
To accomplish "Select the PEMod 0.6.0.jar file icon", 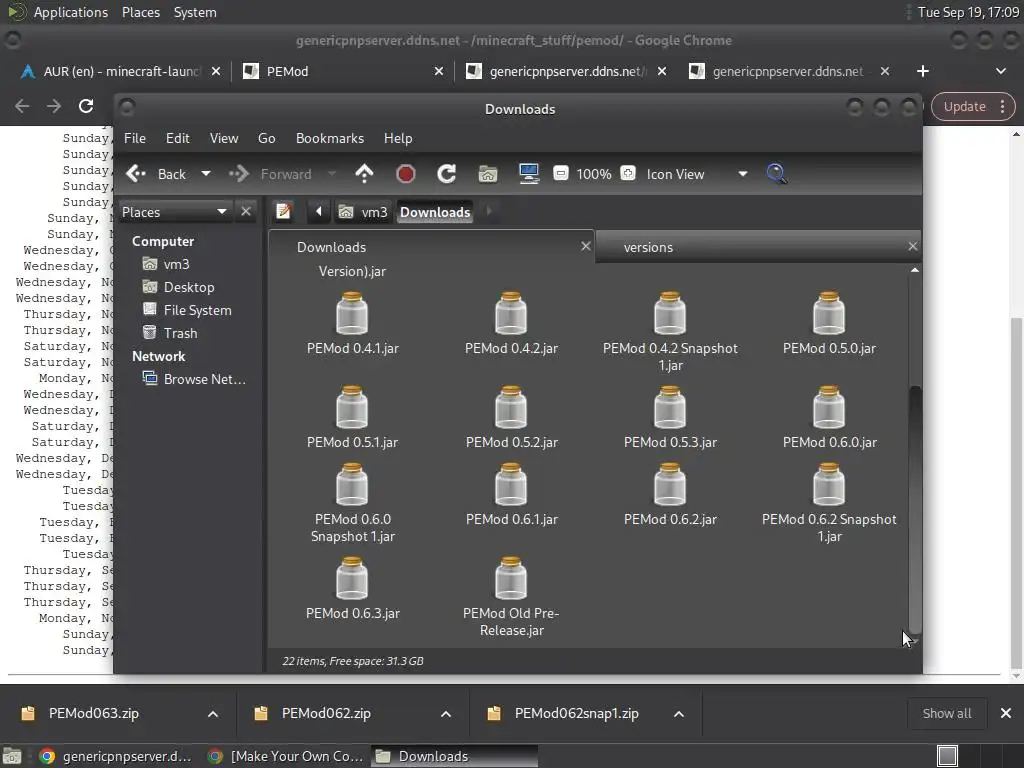I will tap(829, 408).
